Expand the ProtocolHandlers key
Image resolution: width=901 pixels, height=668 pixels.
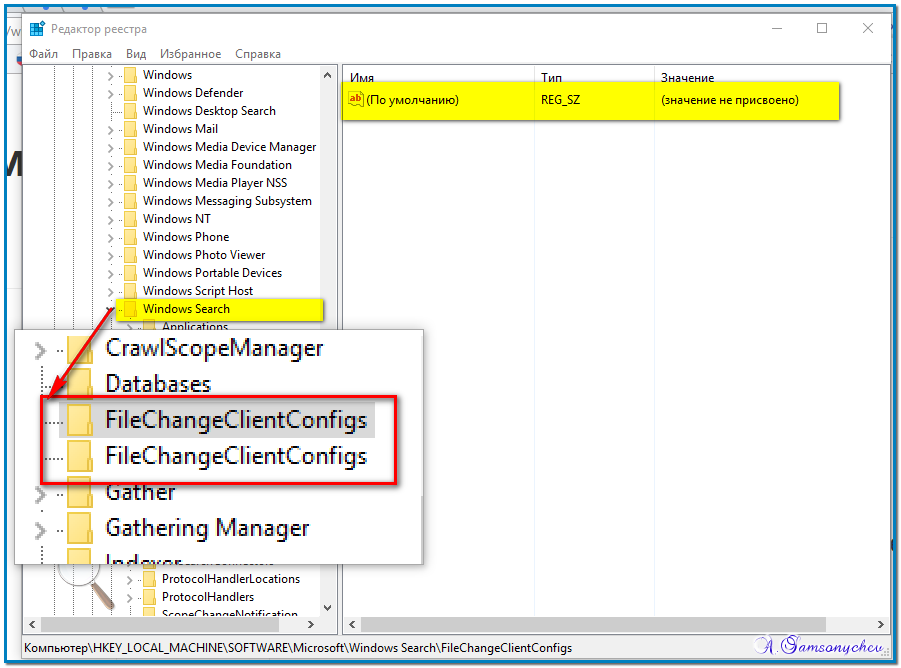point(130,597)
